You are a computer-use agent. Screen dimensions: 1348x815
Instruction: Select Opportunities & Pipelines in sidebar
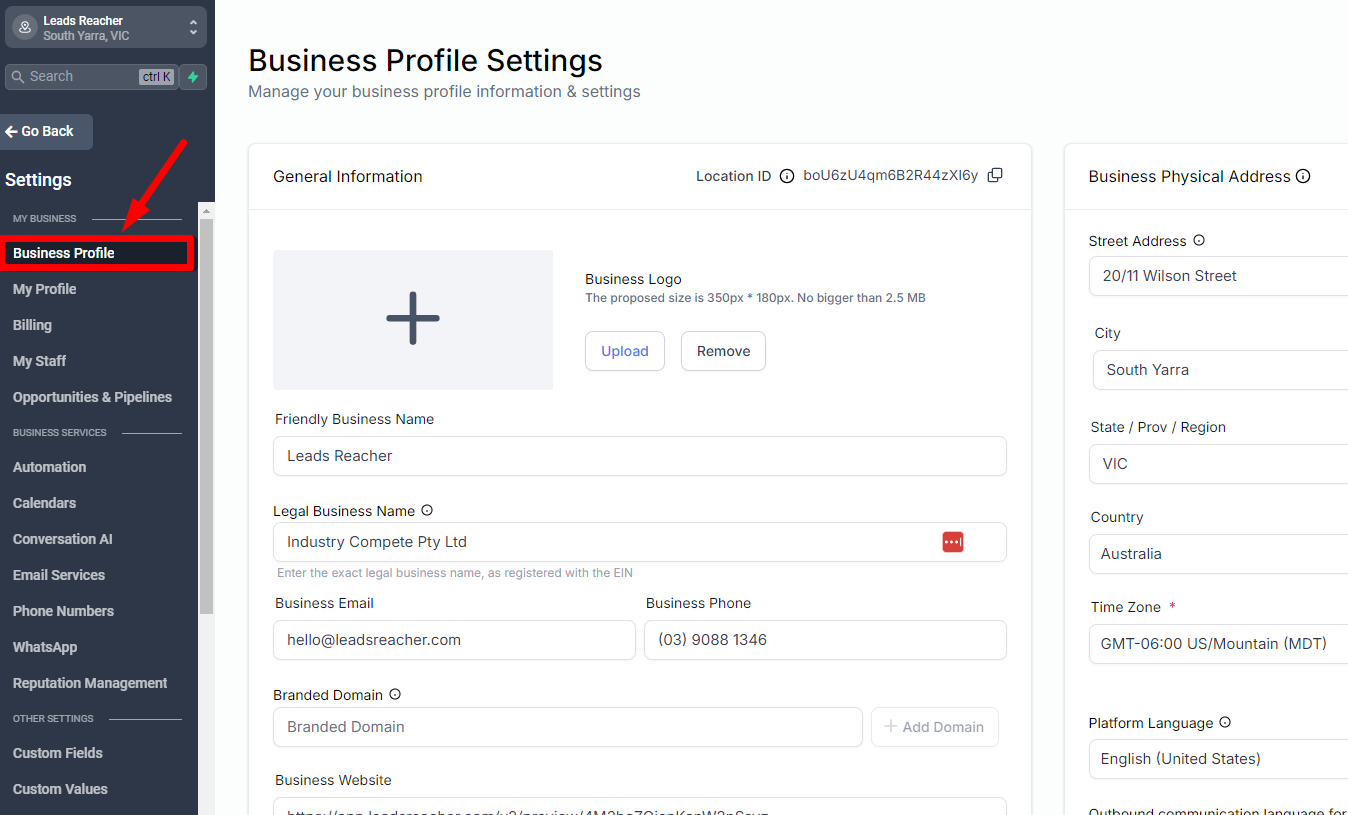[x=92, y=397]
